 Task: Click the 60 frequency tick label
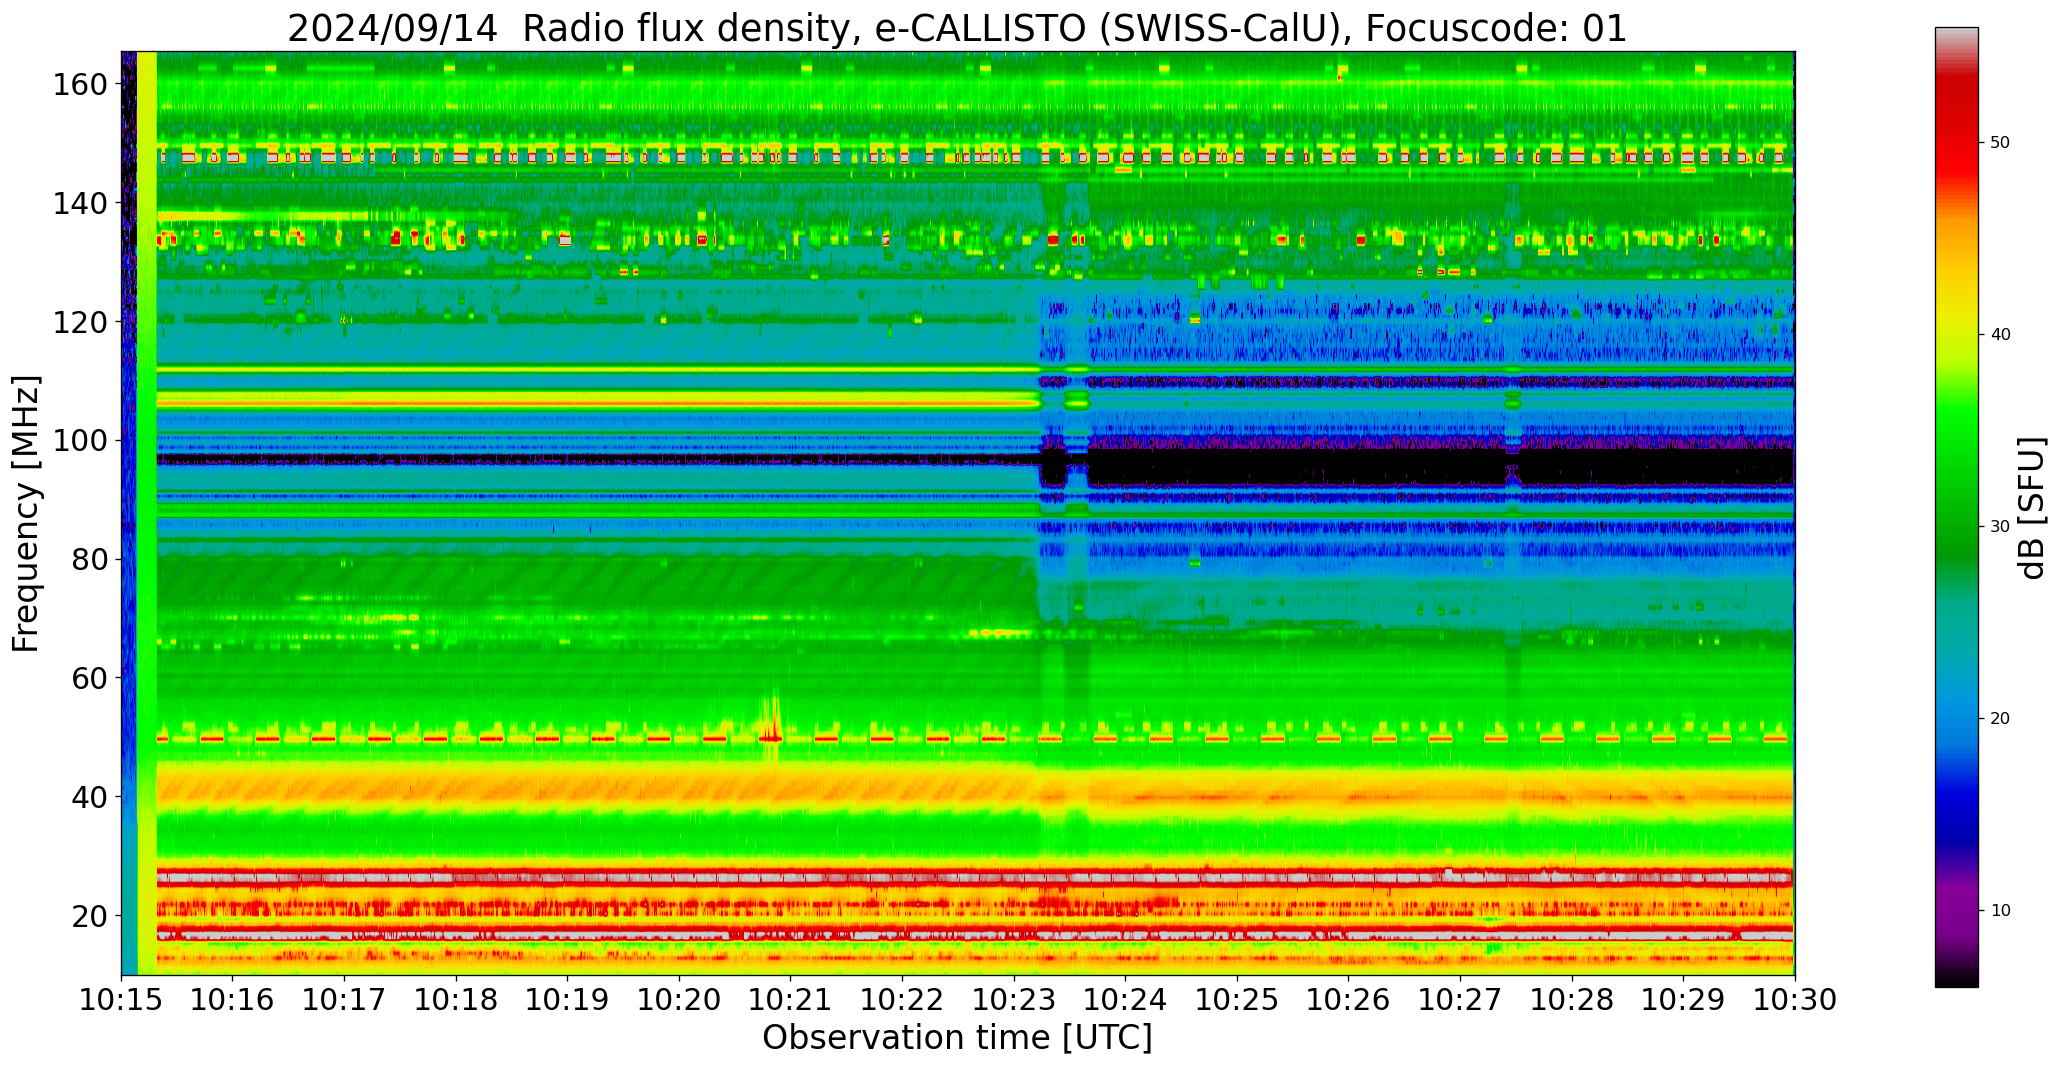point(89,677)
